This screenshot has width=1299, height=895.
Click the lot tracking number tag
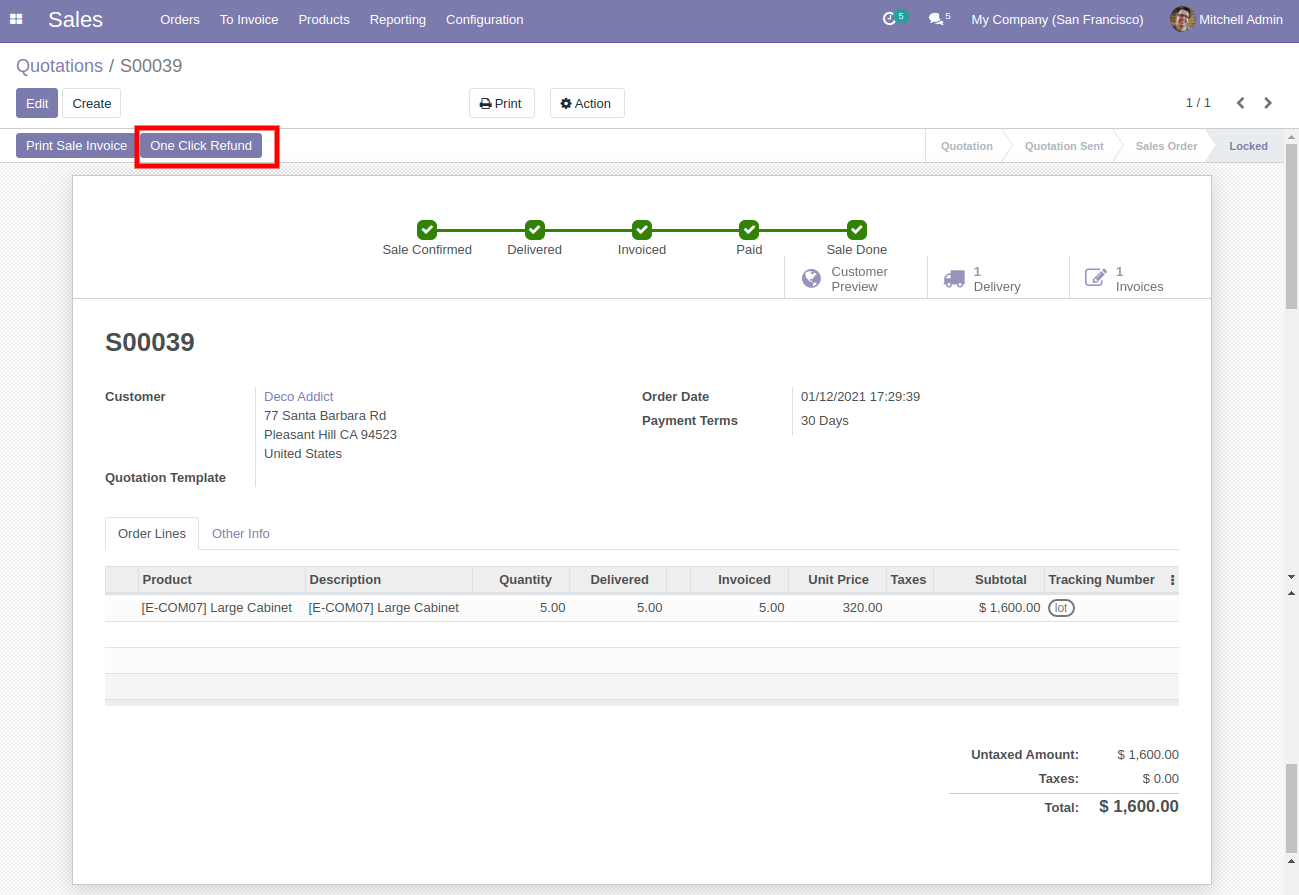coord(1061,608)
